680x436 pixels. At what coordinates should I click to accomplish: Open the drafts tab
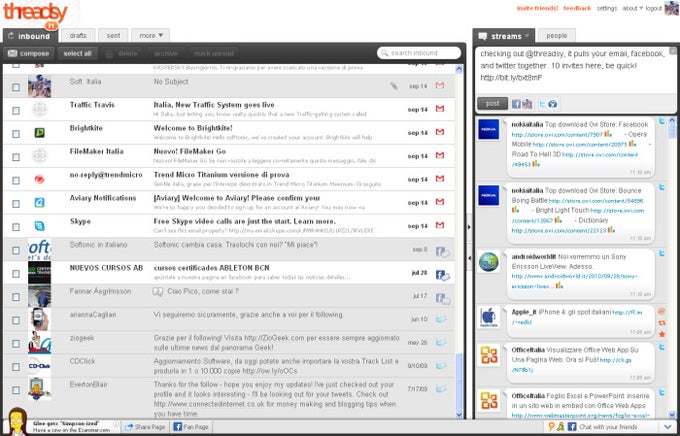click(x=78, y=36)
